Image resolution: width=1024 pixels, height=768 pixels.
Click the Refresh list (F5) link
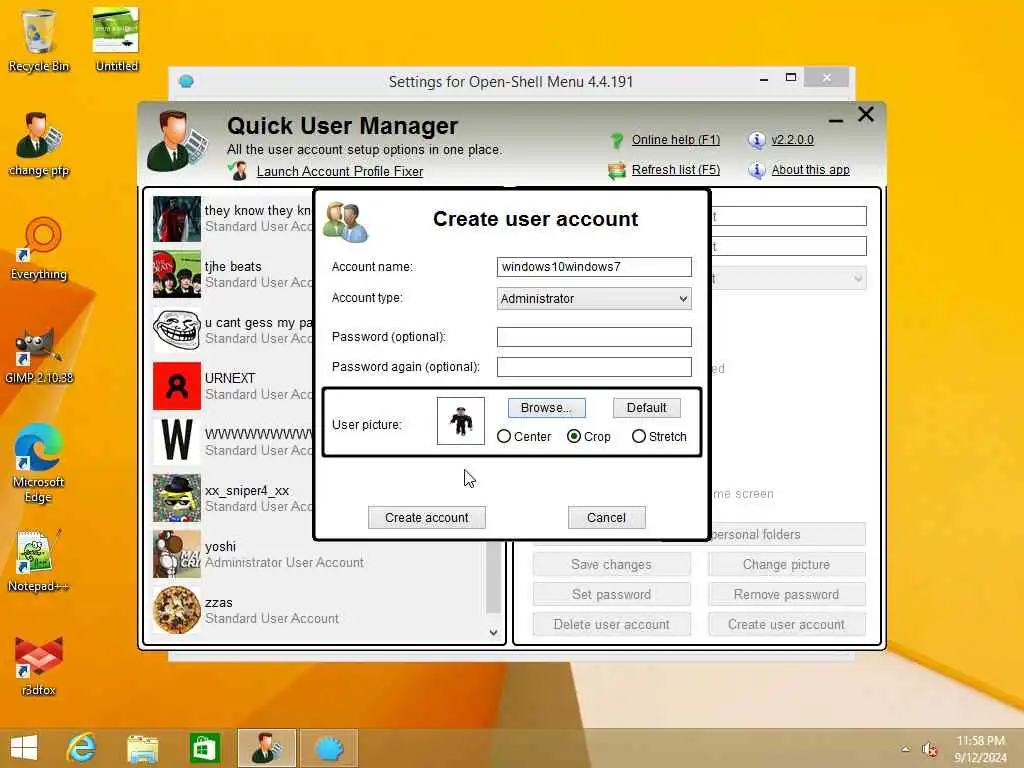[x=675, y=170]
